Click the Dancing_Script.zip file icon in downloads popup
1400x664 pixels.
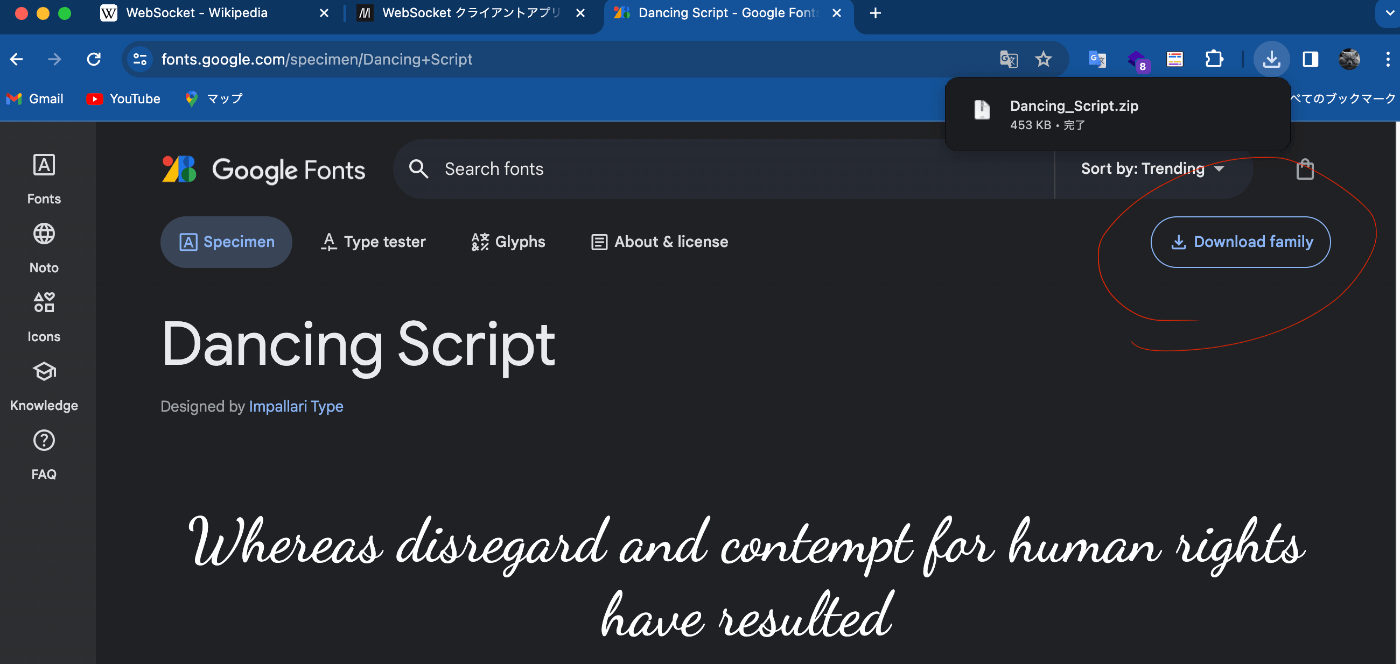point(982,110)
